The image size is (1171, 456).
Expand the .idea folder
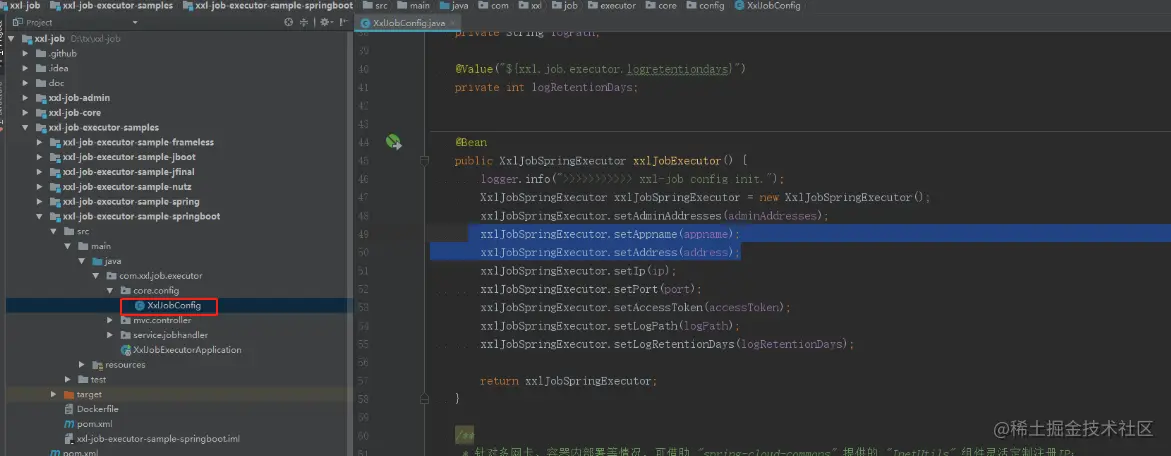pyautogui.click(x=26, y=68)
